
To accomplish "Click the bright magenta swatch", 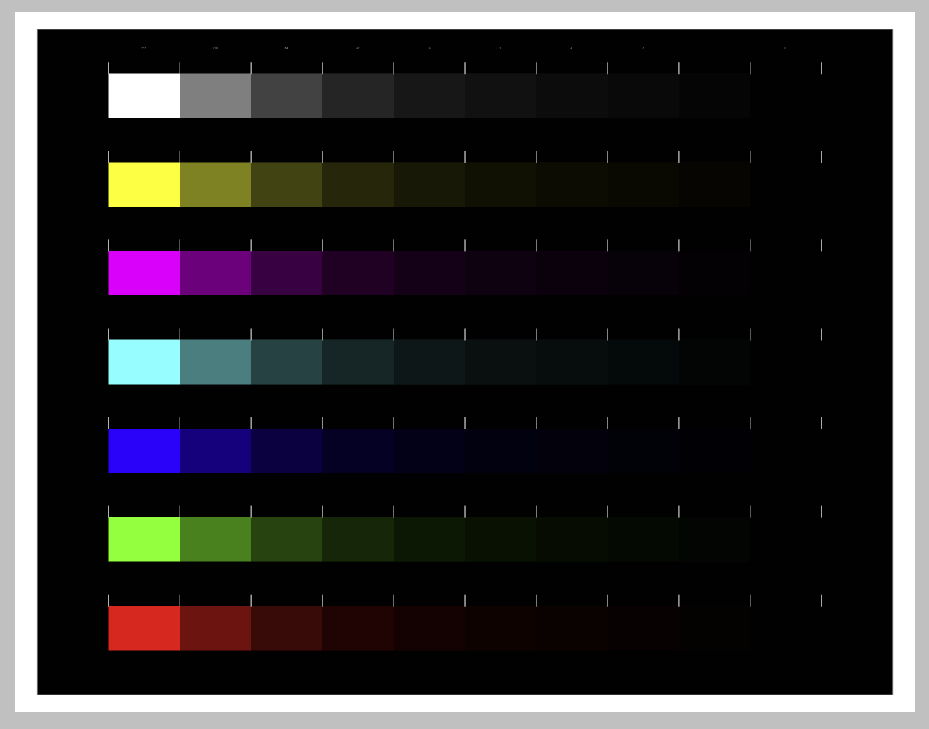I will 144,273.
